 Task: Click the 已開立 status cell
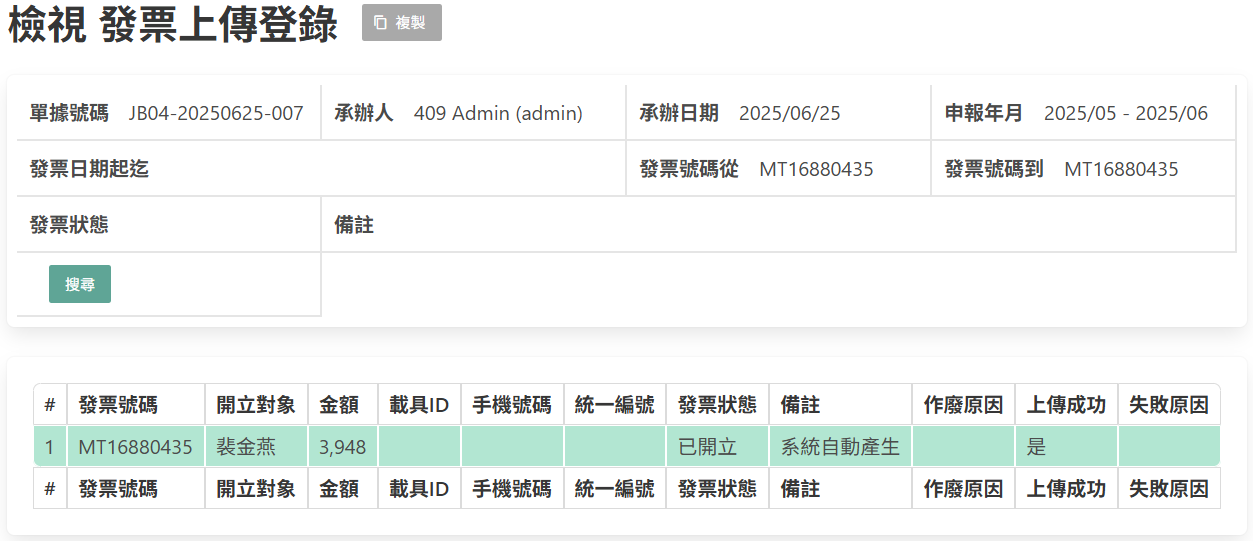point(707,447)
